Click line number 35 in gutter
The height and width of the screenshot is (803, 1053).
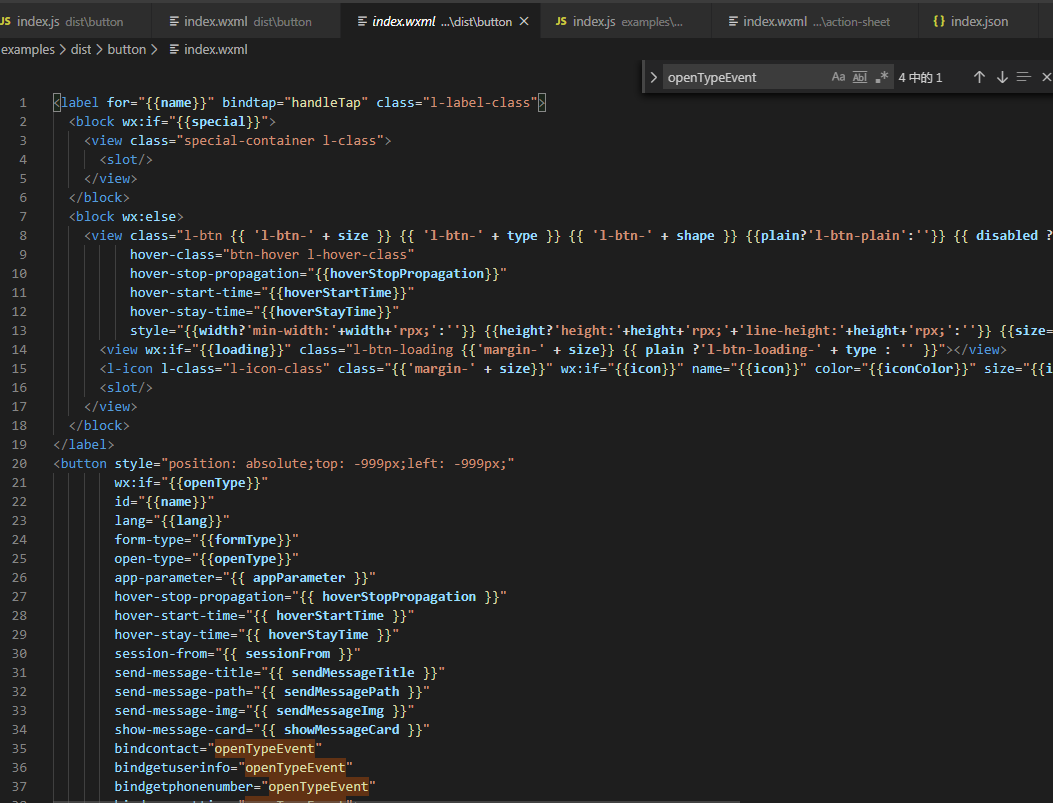click(x=19, y=748)
